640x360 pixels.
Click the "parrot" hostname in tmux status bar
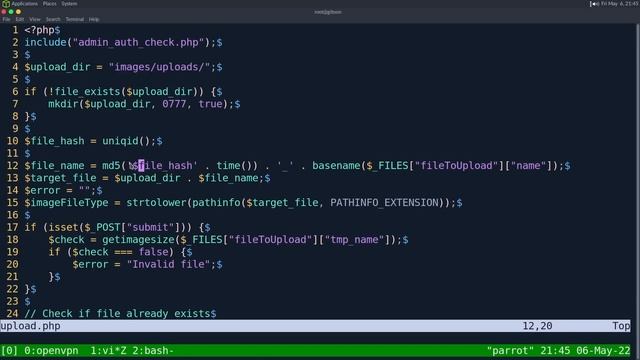pos(510,351)
